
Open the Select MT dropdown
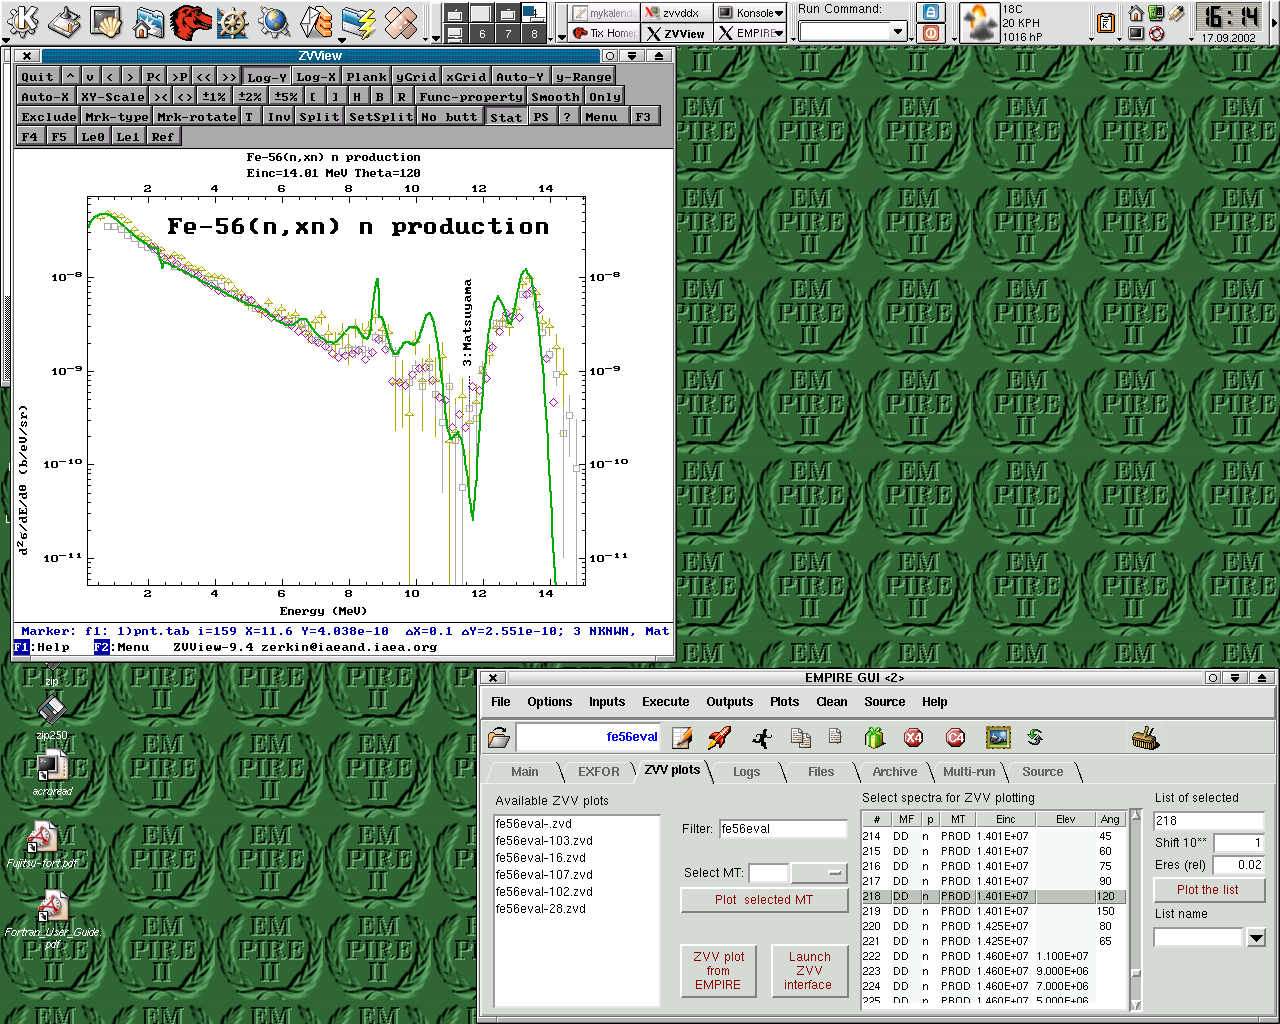click(x=818, y=873)
